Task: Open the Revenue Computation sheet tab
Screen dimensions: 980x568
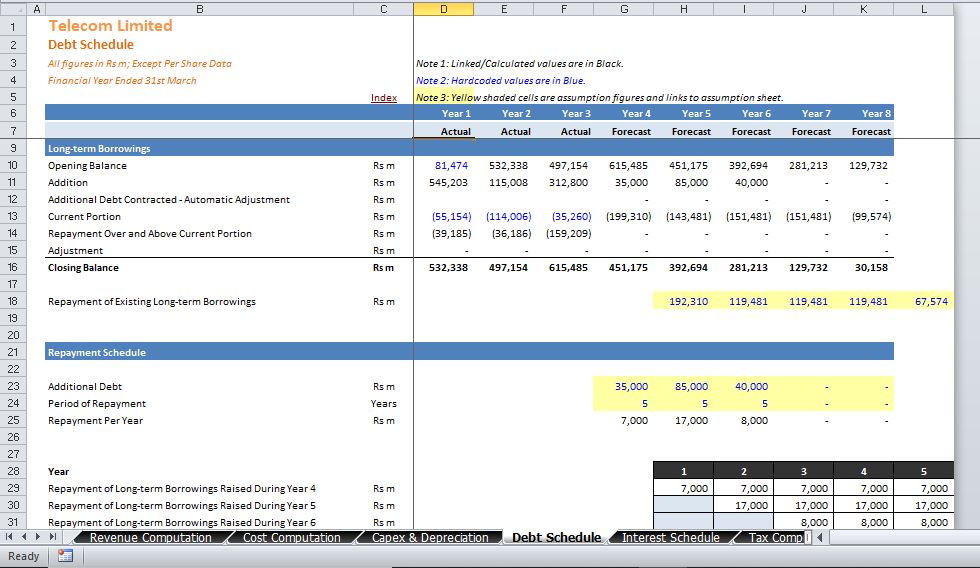Action: click(x=151, y=537)
